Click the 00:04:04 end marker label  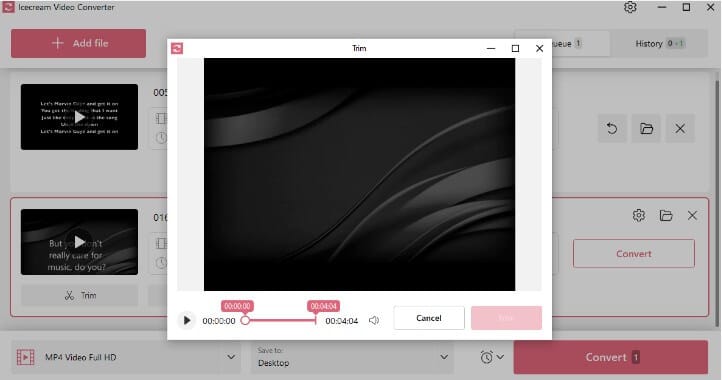point(323,306)
